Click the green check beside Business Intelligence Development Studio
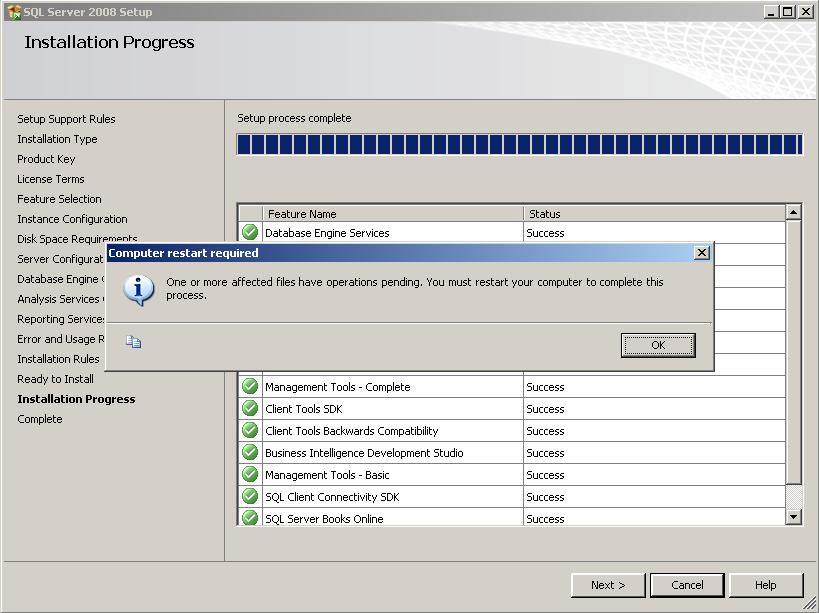The image size is (819, 613). tap(250, 452)
